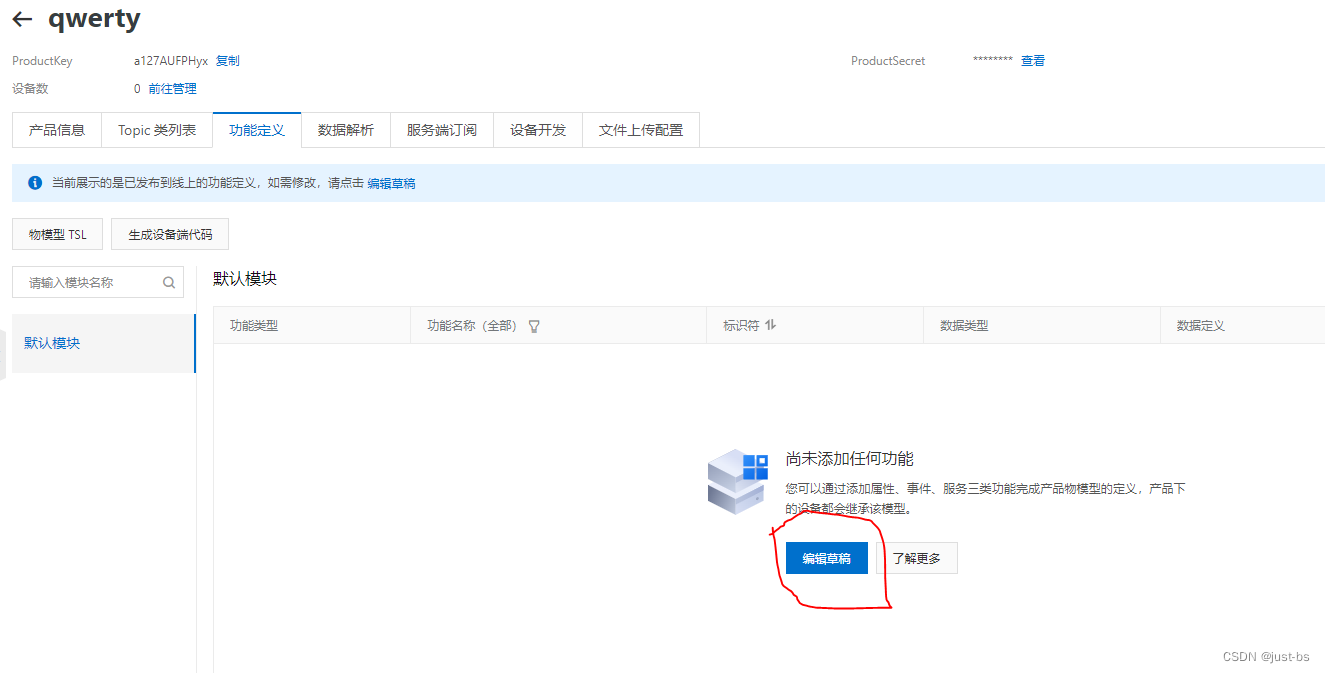Viewport: 1325px width, 673px height.
Task: Open the filter icon beside 功能名称（全部）
Action: click(x=534, y=326)
